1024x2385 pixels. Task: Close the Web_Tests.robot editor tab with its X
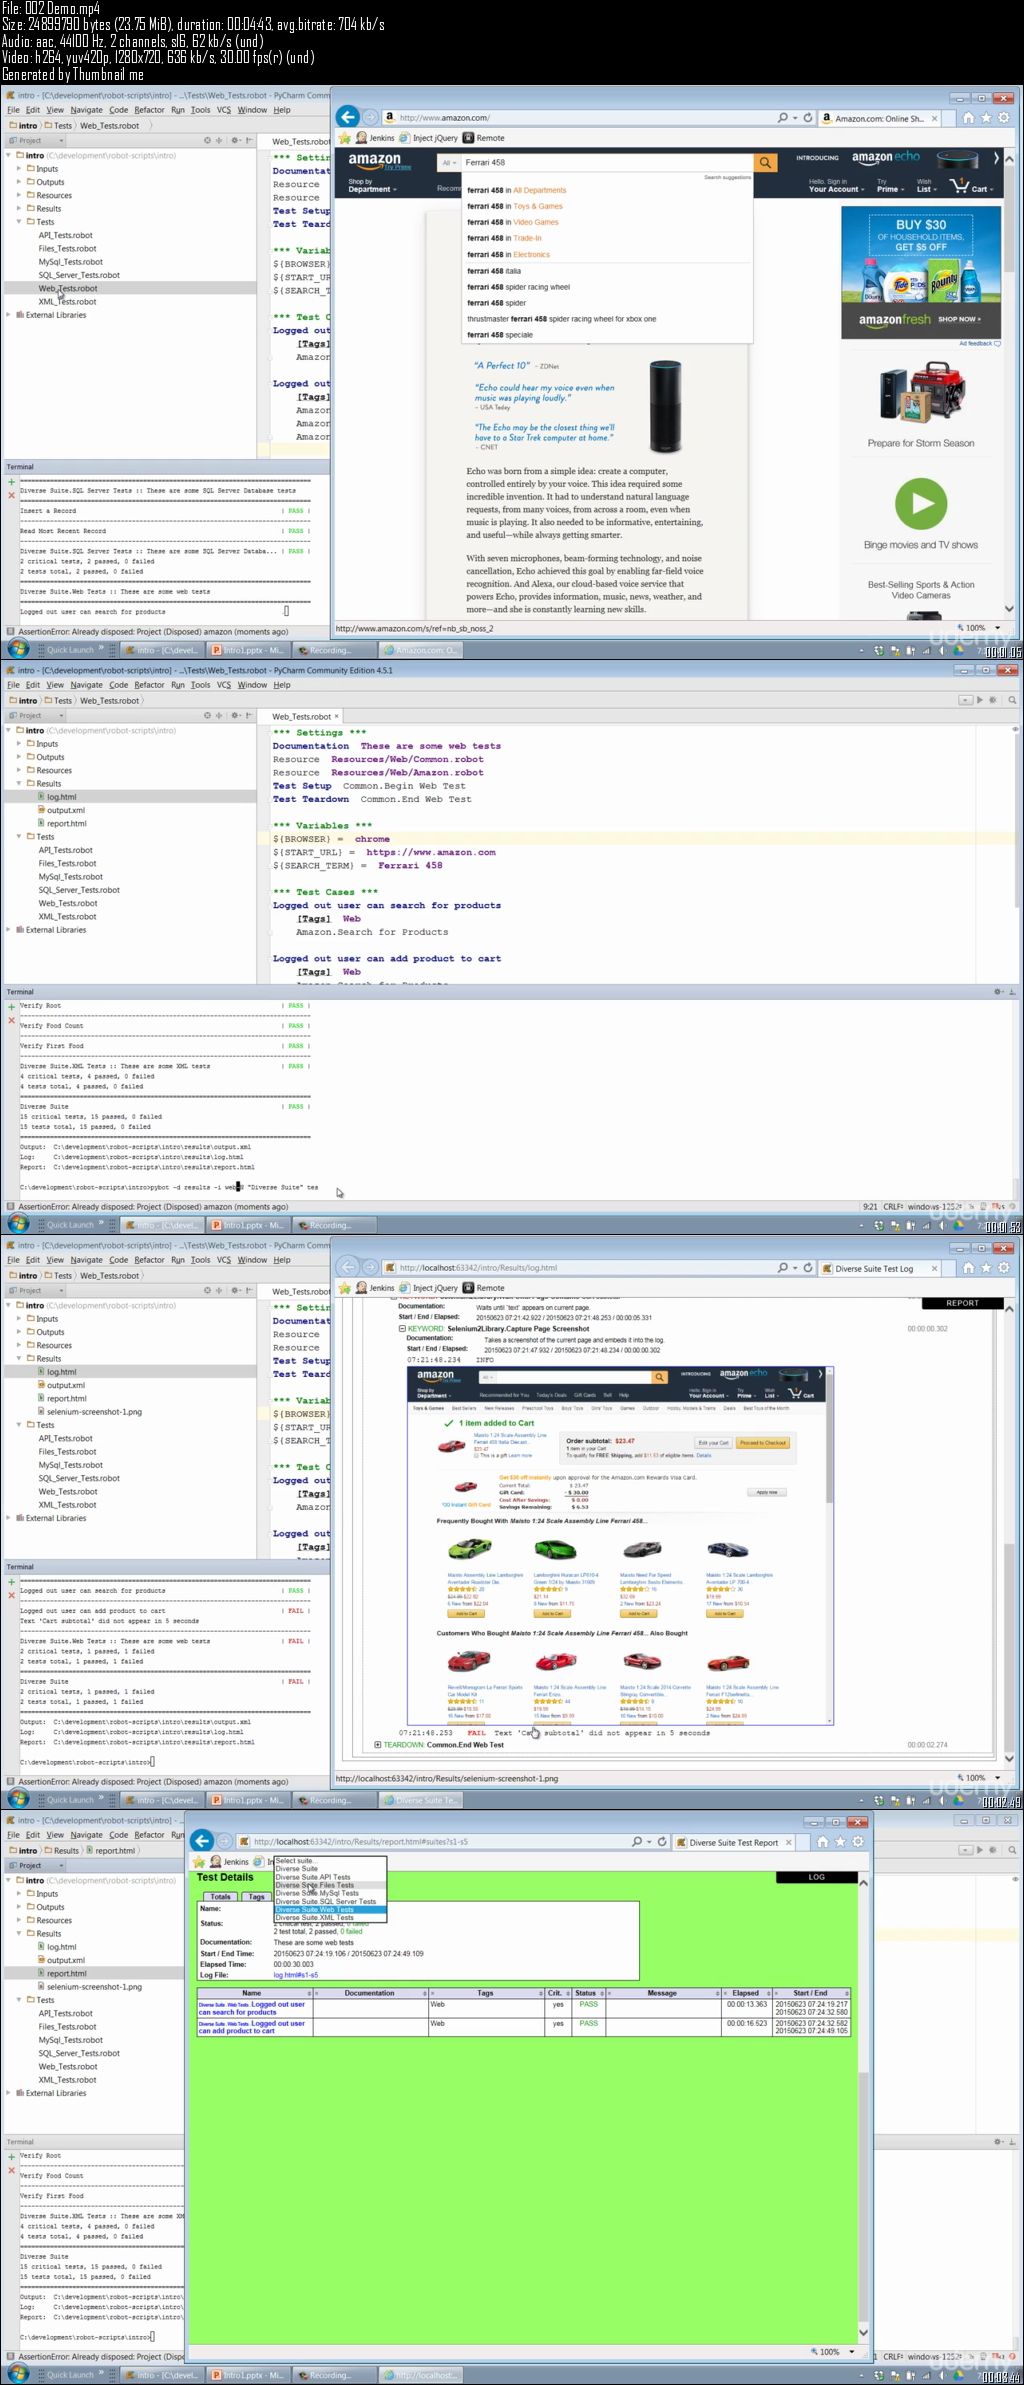coord(337,717)
